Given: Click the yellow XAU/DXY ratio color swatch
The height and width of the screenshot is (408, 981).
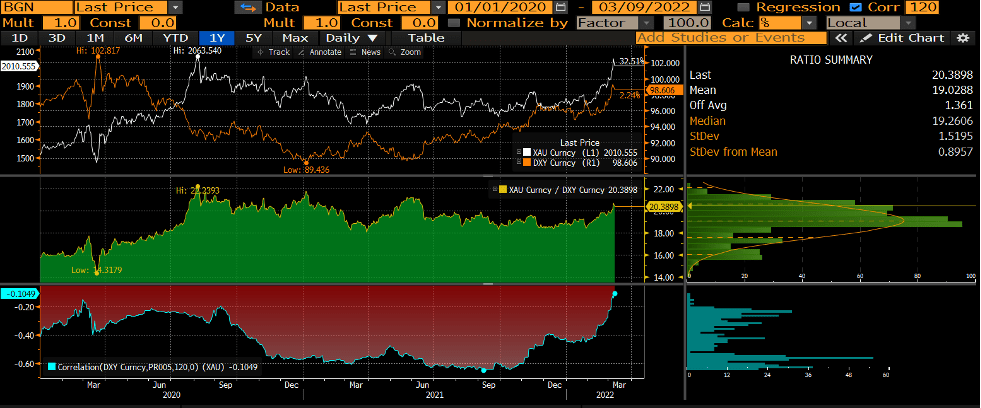Looking at the screenshot, I should tap(504, 189).
